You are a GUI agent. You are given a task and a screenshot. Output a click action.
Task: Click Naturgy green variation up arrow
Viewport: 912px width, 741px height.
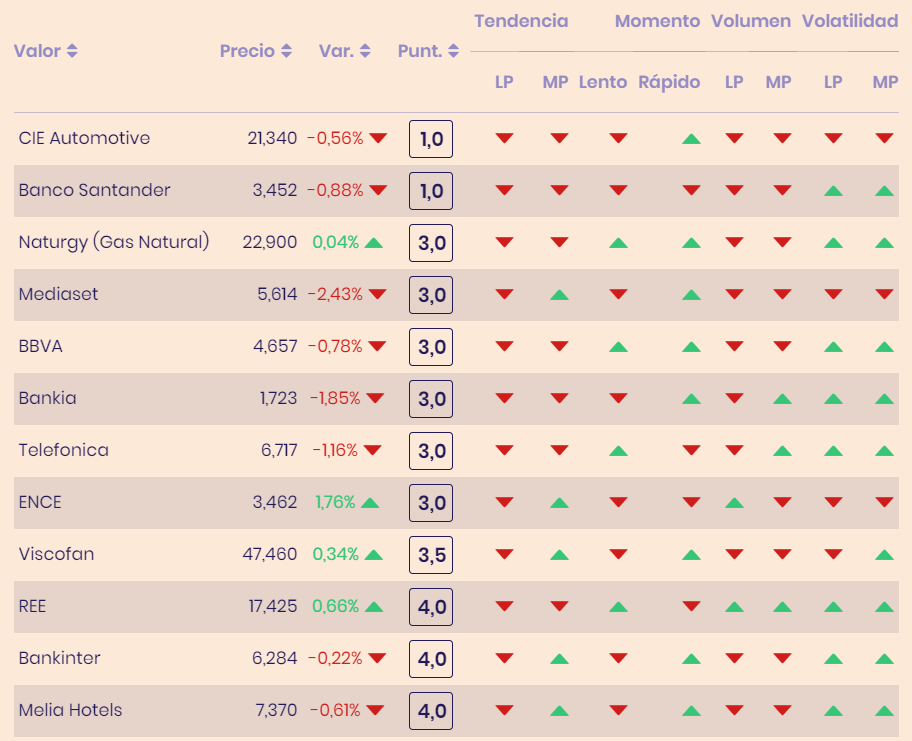coord(374,242)
